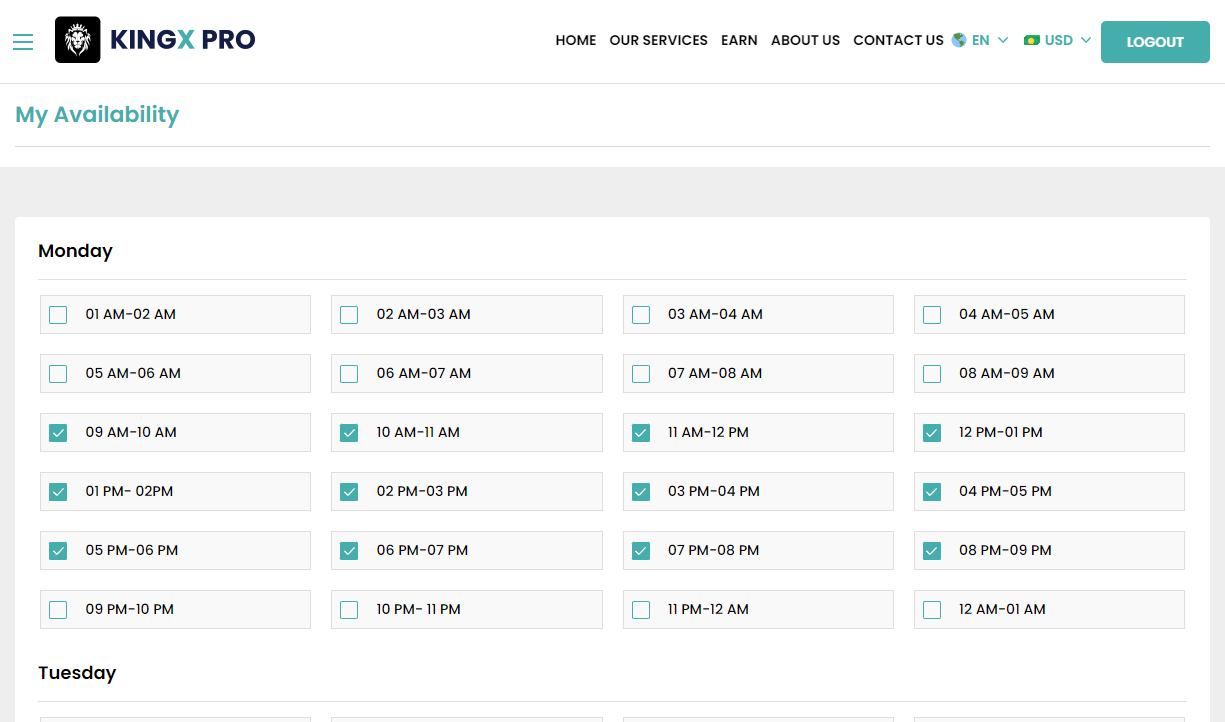Screen dimensions: 1225x722
Task: Expand the EN language dropdown
Action: click(991, 40)
